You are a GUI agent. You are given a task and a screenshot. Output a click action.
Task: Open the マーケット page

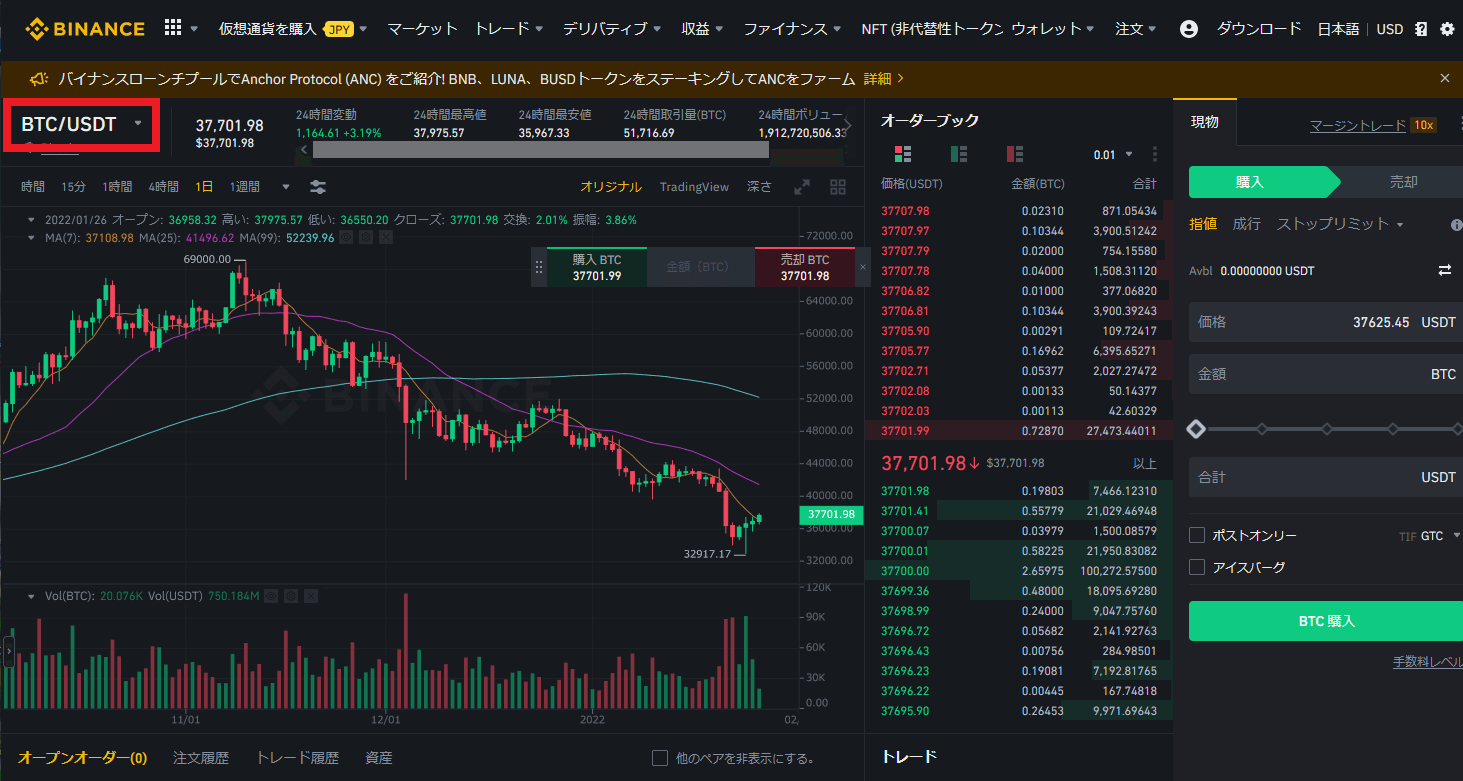click(422, 29)
